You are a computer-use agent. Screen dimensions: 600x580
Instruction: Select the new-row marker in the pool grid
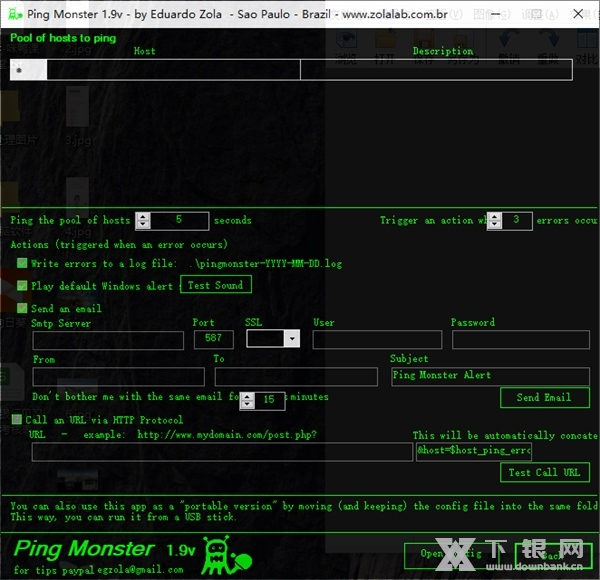pyautogui.click(x=28, y=70)
